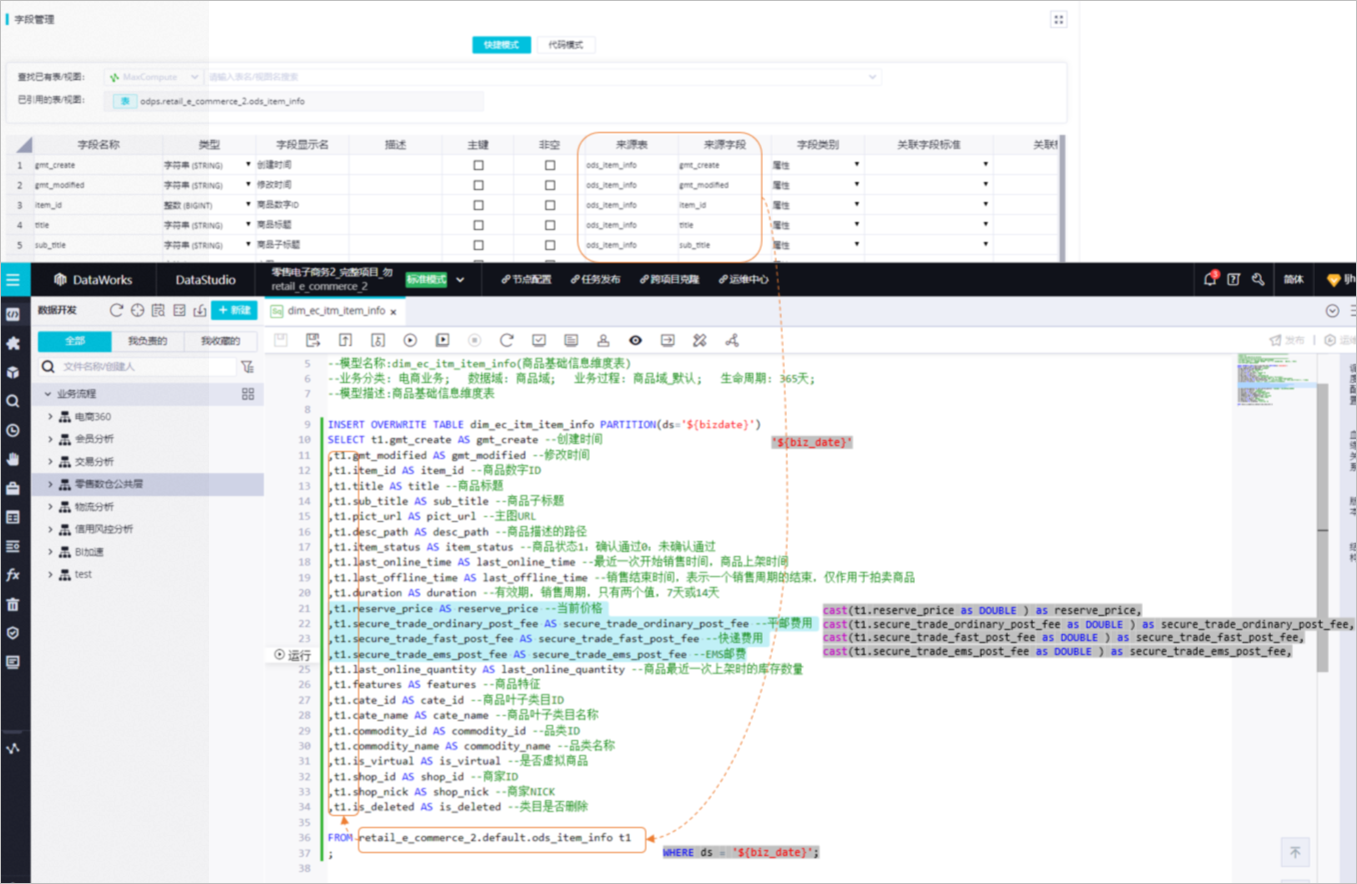
Task: Tick 非空 checkbox for title row
Action: [x=550, y=225]
